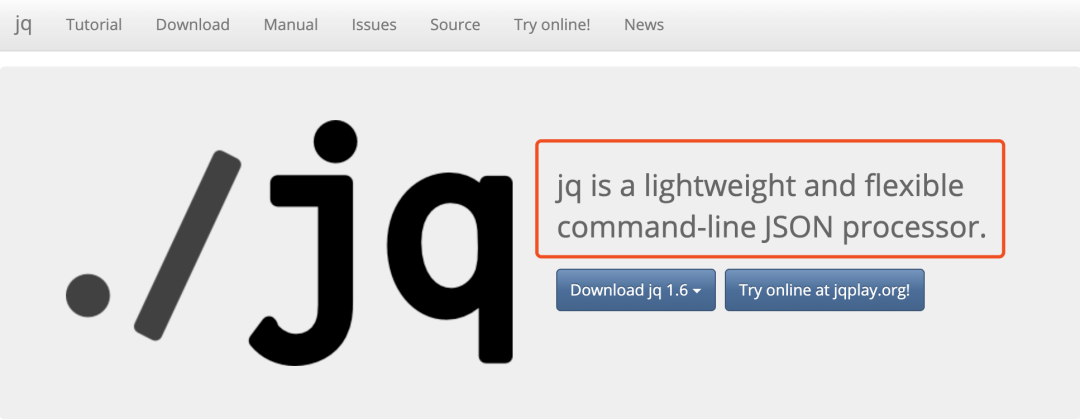Viewport: 1080px width, 419px height.
Task: Click the large letter q in the logo
Action: [450, 267]
